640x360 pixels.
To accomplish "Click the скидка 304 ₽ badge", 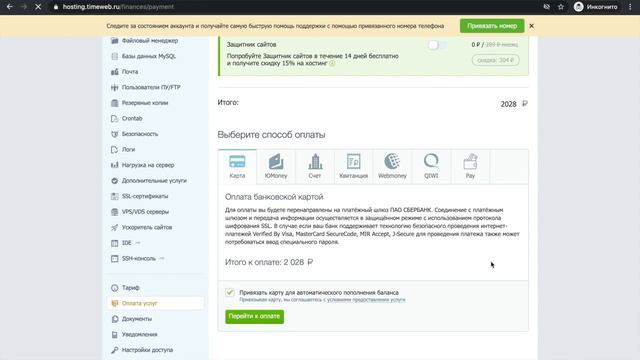I will [x=496, y=60].
